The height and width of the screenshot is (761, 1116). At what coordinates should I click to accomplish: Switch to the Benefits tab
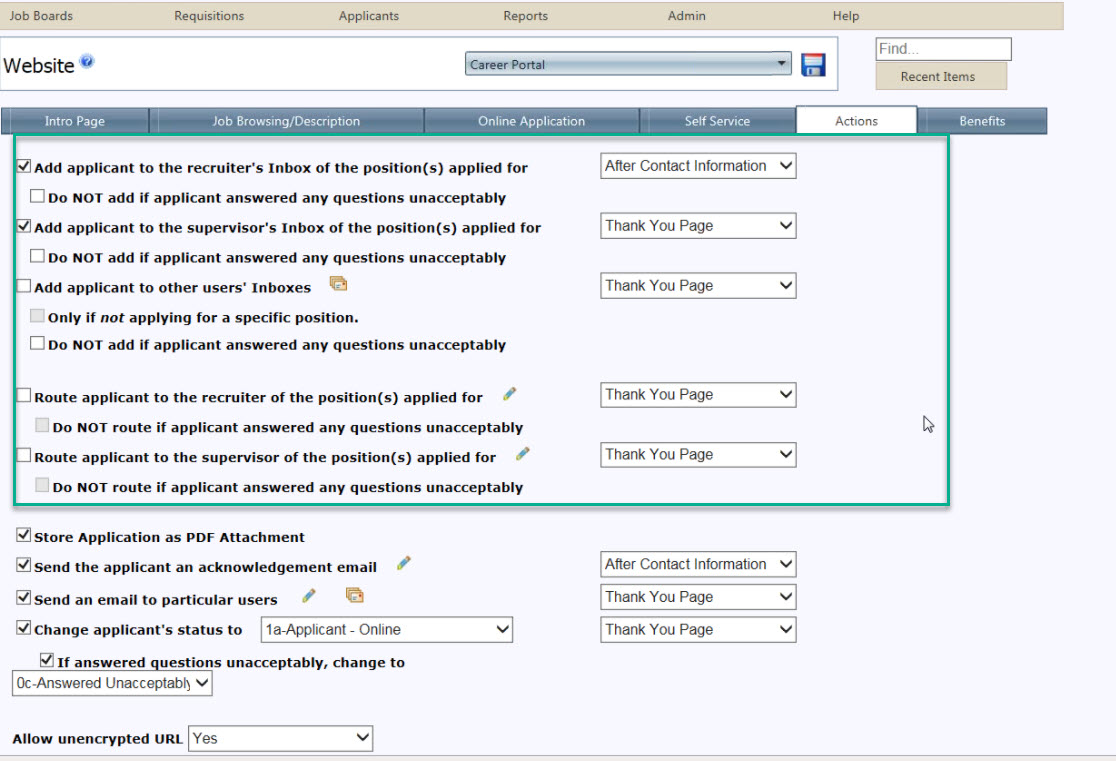pos(981,121)
